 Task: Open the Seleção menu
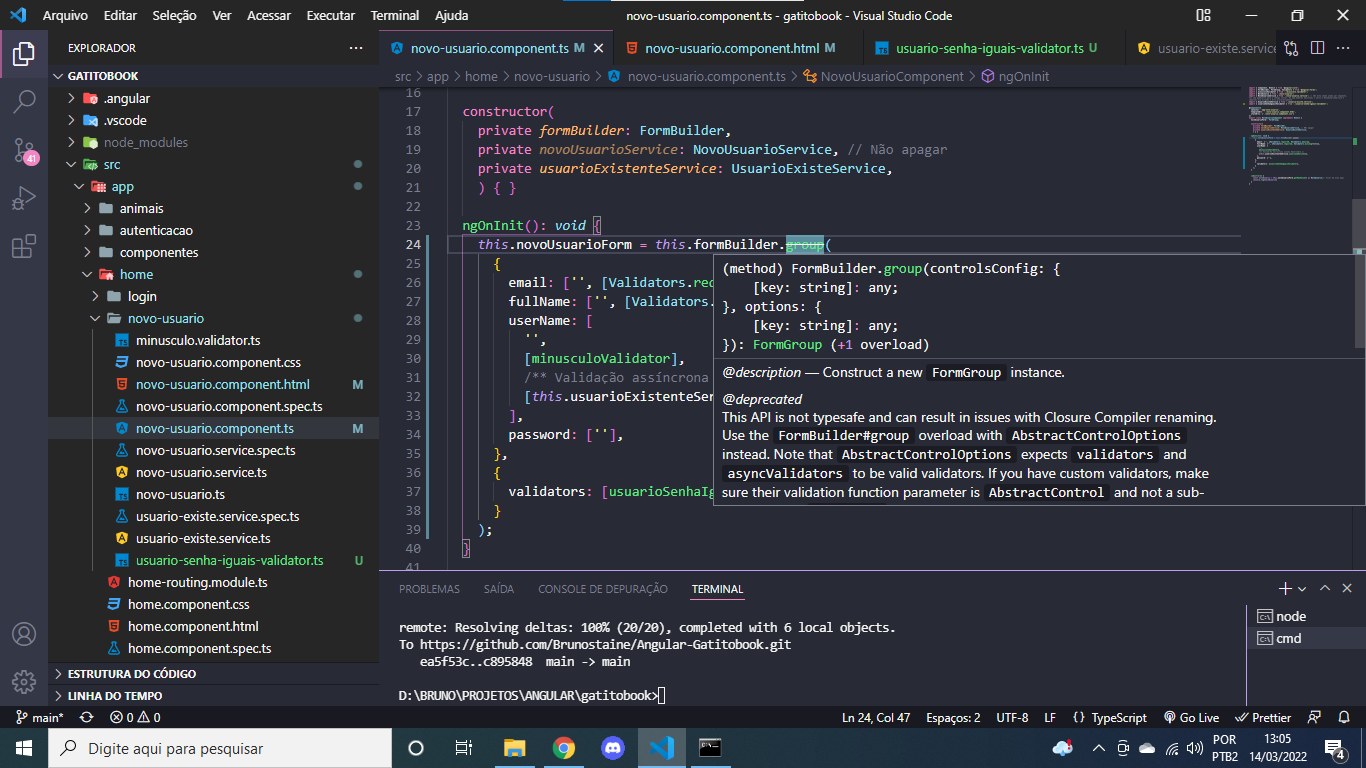click(x=175, y=15)
